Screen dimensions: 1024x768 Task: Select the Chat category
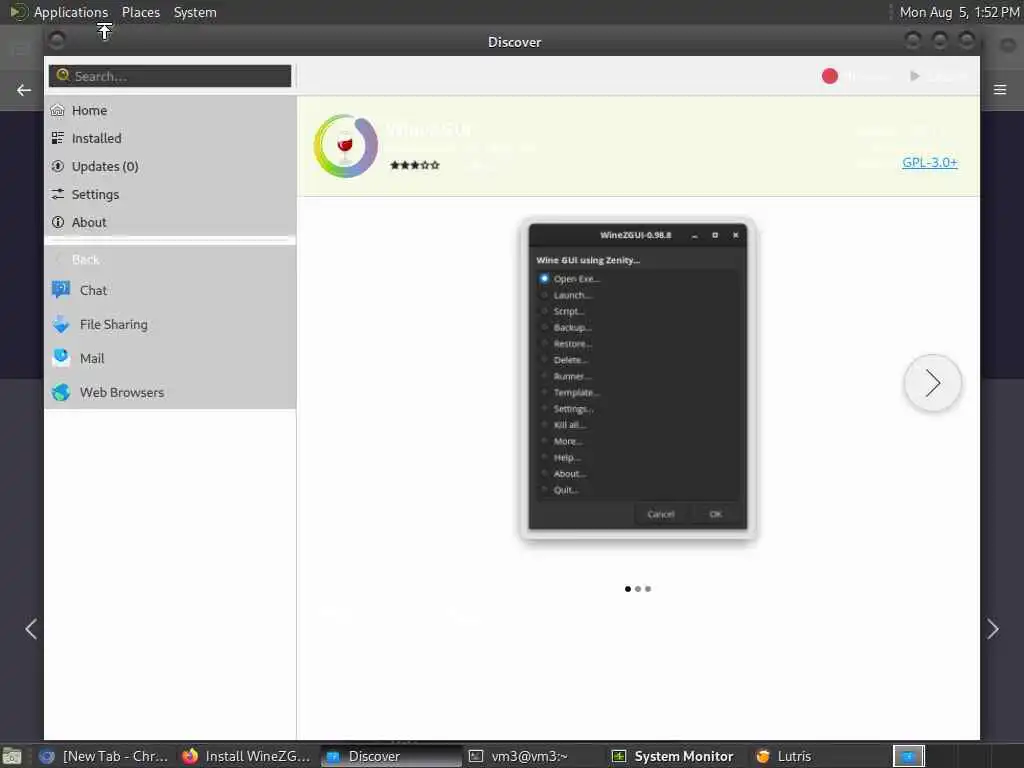(x=170, y=290)
